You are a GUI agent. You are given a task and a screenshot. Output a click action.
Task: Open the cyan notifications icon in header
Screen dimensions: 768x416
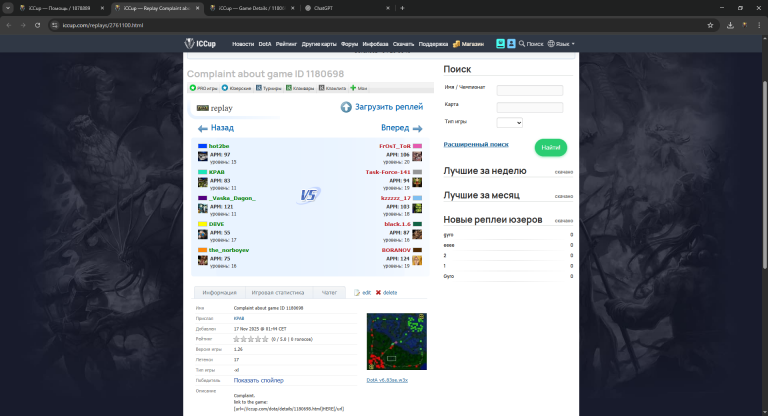(500, 44)
